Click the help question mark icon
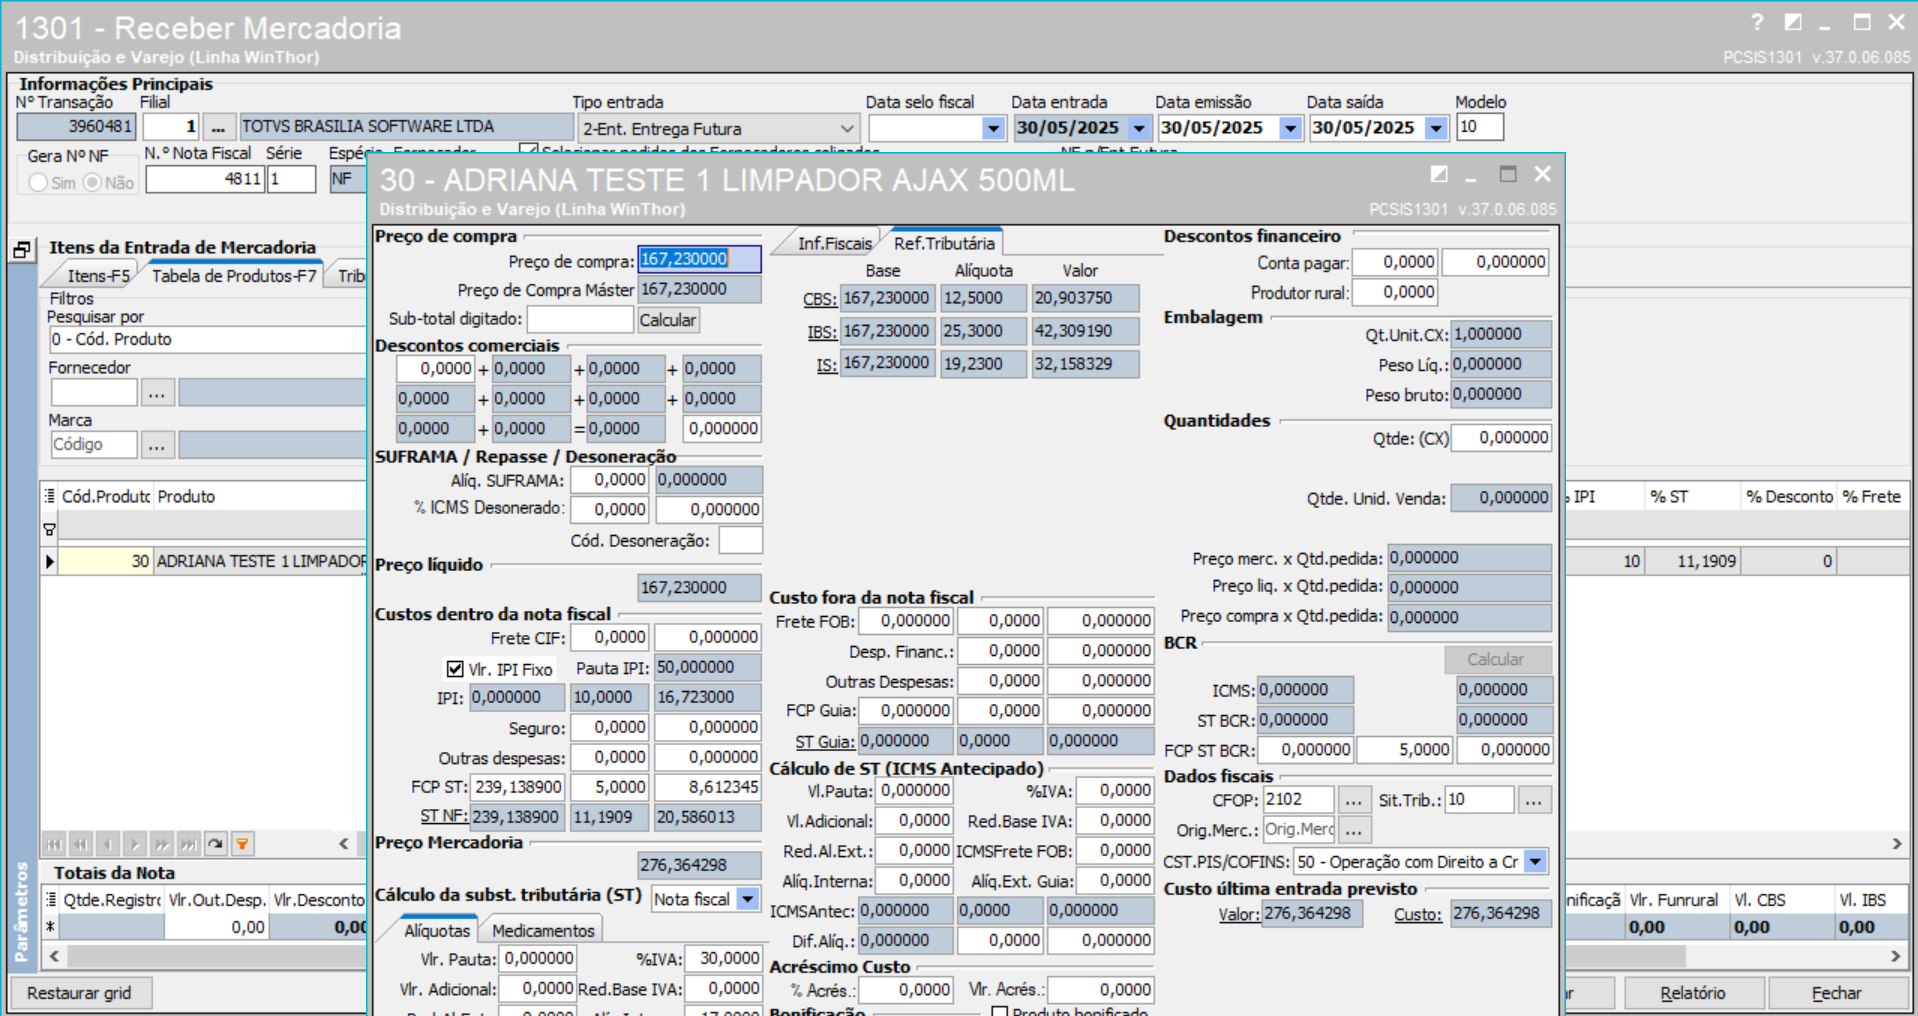Viewport: 1918px width, 1016px height. click(1757, 22)
